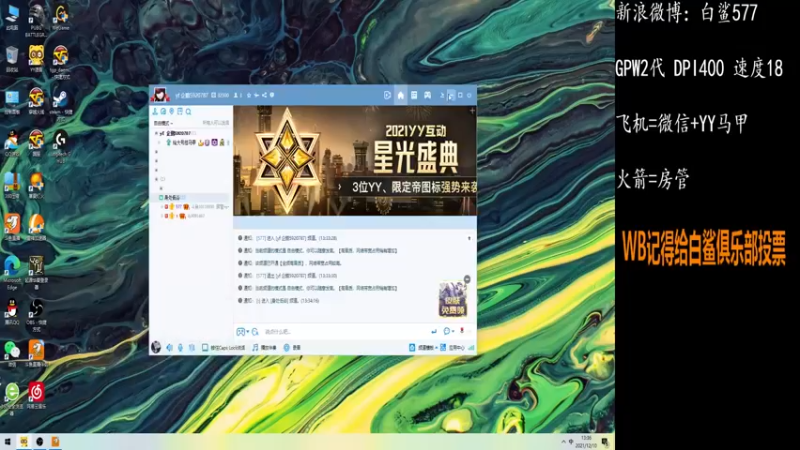Click the location pin icon above channel list

point(172,111)
